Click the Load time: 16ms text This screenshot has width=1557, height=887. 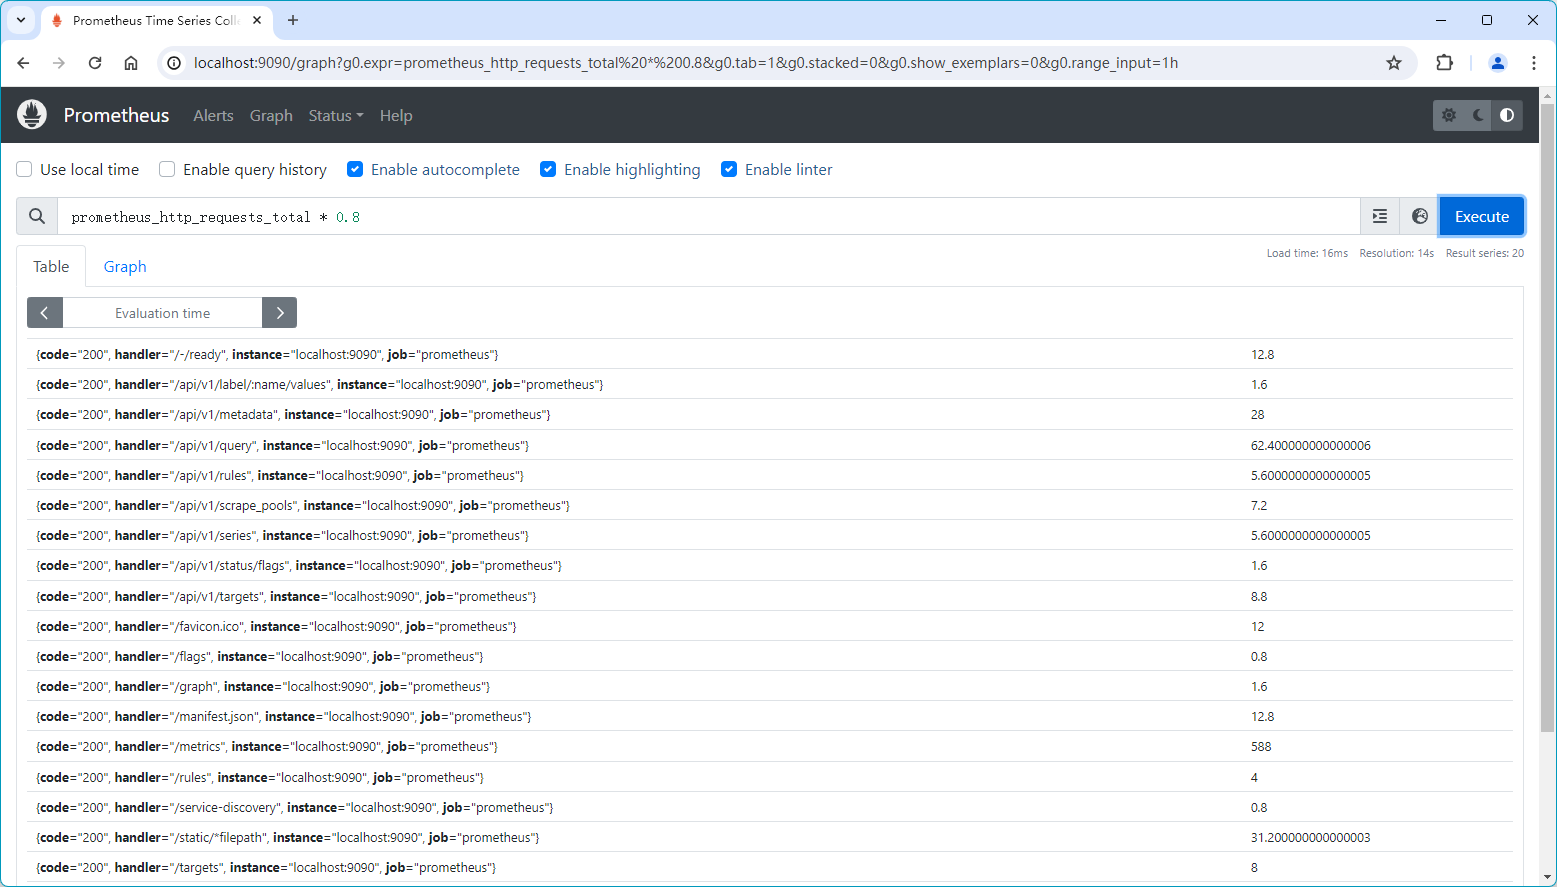pyautogui.click(x=1307, y=253)
